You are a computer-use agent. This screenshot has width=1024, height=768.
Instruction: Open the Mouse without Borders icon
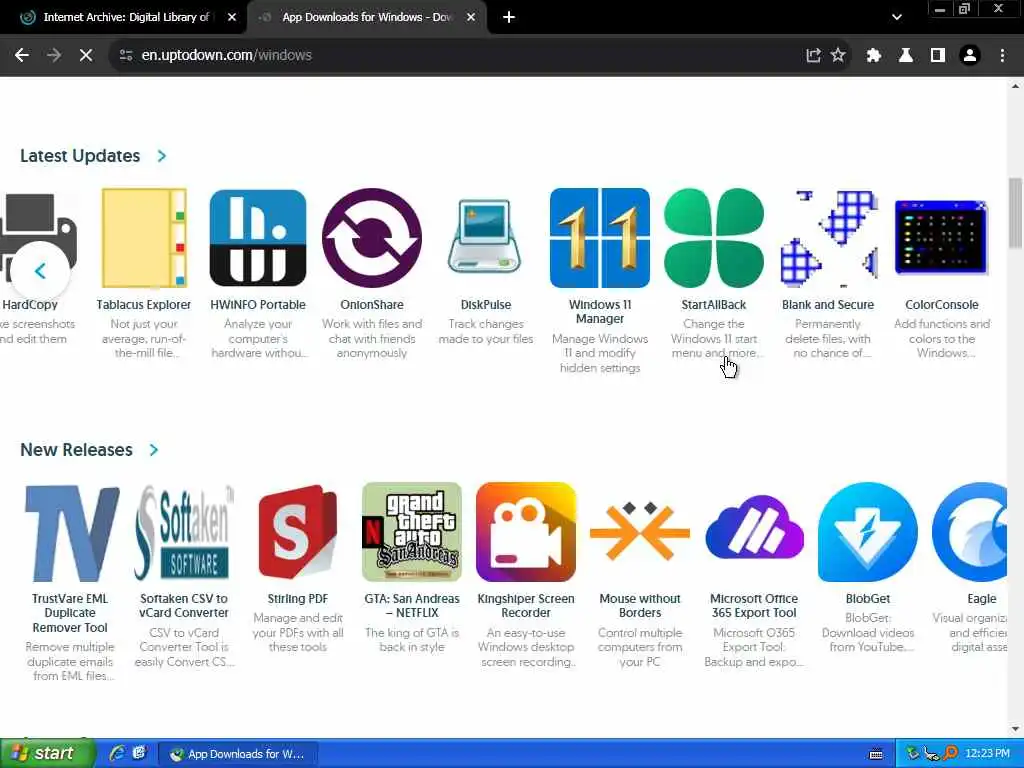[639, 532]
